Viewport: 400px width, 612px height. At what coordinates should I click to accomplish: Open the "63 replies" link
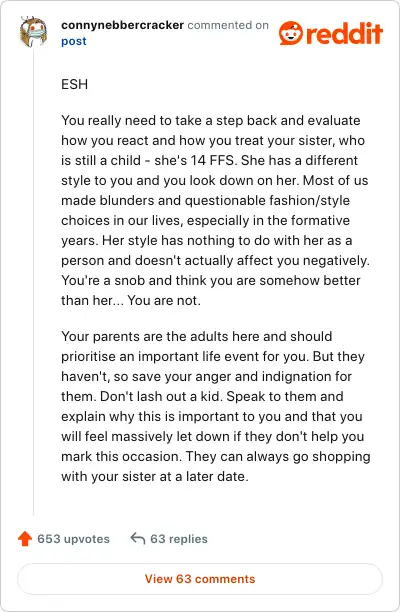pos(179,539)
